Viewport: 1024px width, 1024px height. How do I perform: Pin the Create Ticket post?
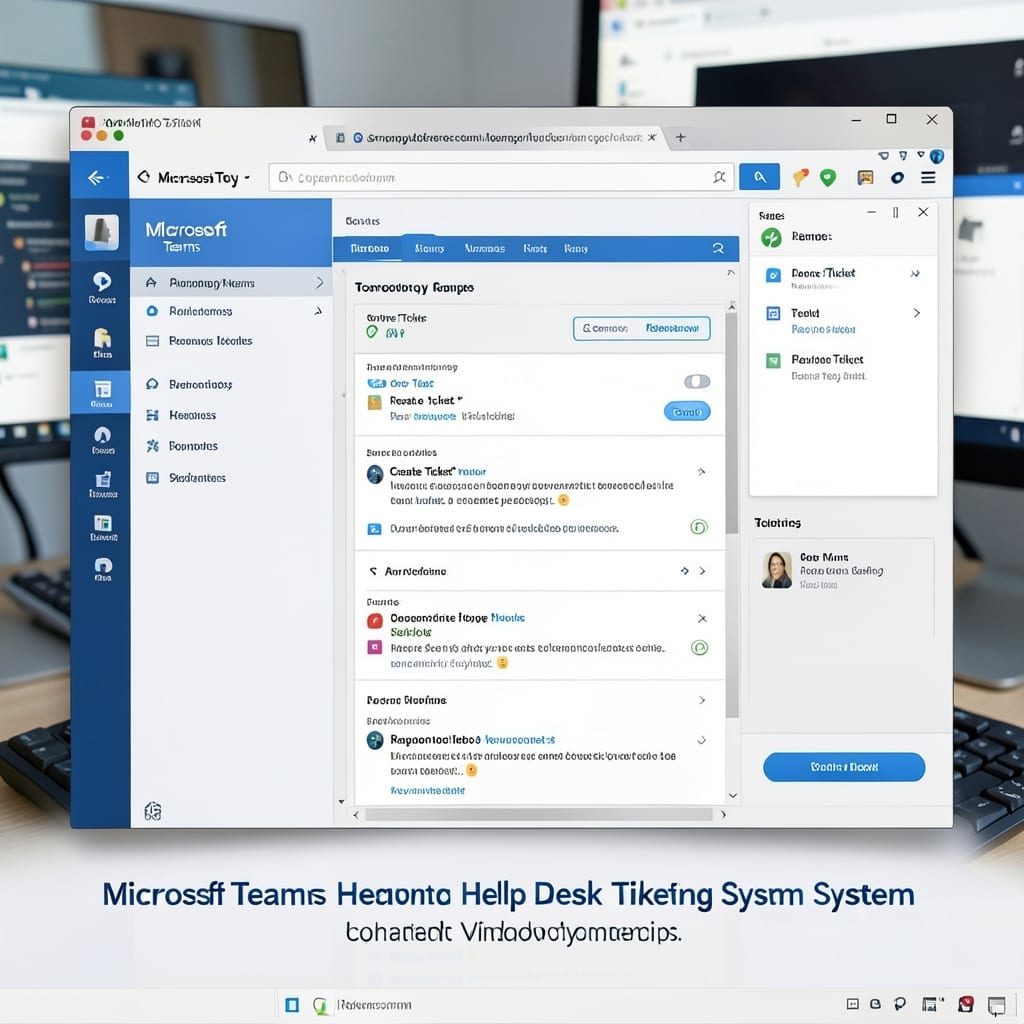(x=701, y=471)
